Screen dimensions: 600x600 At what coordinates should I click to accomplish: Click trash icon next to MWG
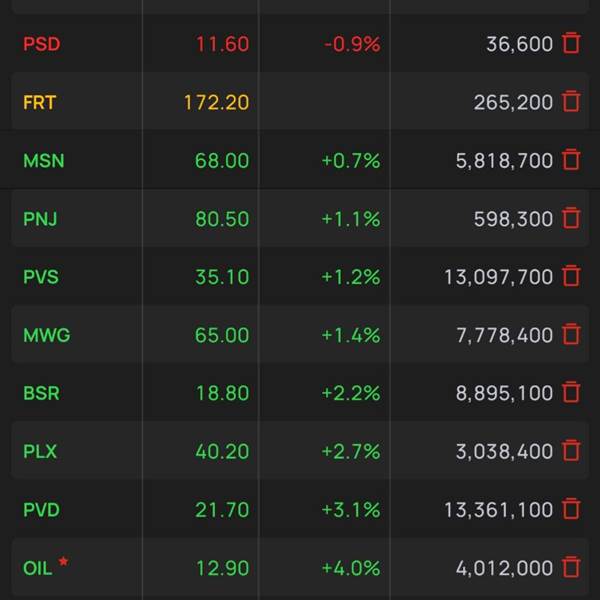click(x=571, y=335)
